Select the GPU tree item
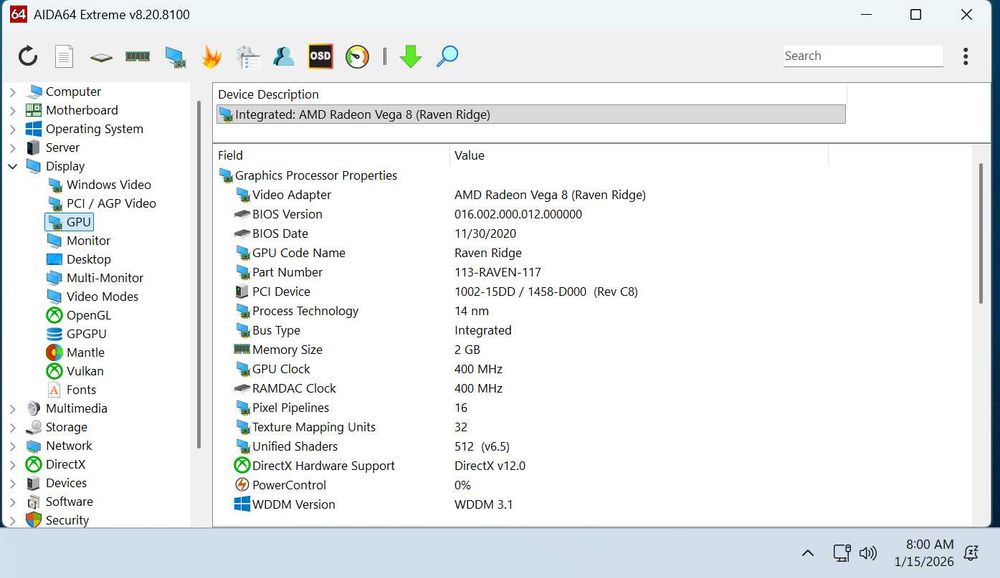Image resolution: width=1000 pixels, height=578 pixels. (x=69, y=221)
